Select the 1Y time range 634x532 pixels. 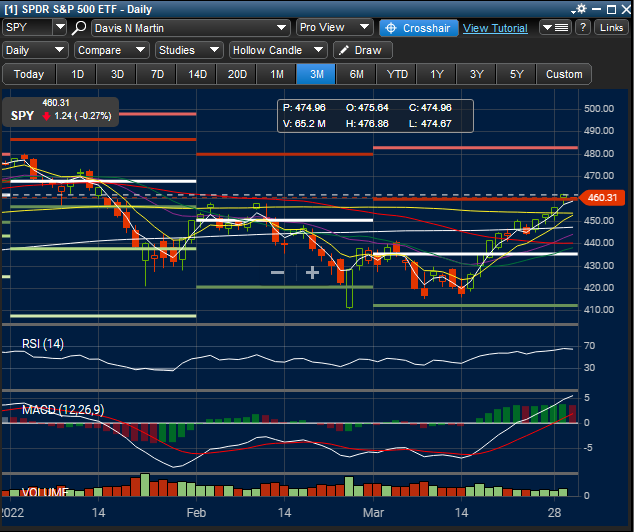(437, 74)
